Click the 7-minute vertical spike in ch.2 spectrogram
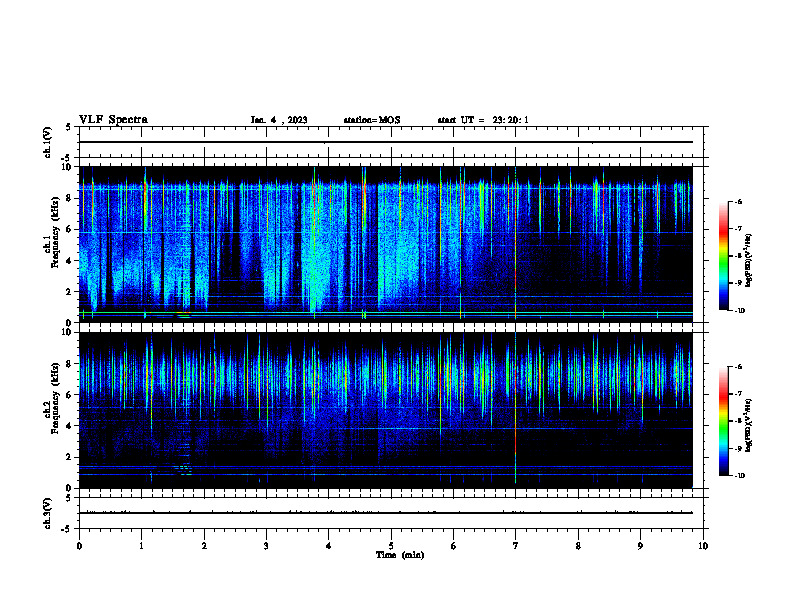792x612 pixels. click(x=515, y=409)
